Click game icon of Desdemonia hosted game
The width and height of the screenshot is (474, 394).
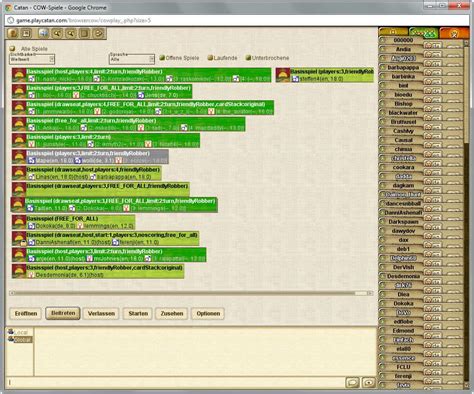pyautogui.click(x=19, y=271)
